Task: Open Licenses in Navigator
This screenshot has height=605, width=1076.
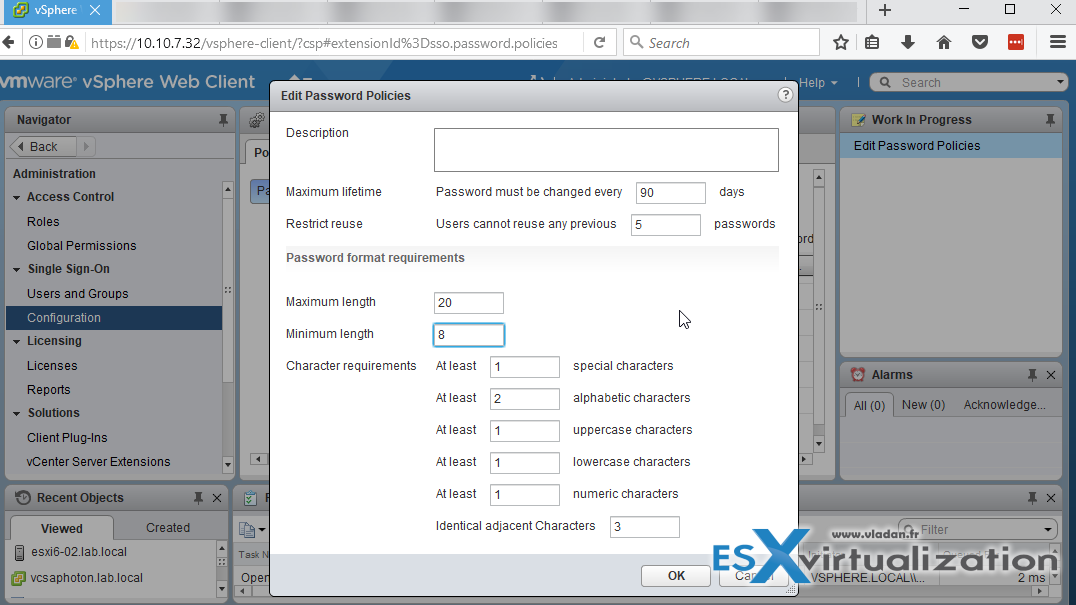Action: pyautogui.click(x=52, y=366)
